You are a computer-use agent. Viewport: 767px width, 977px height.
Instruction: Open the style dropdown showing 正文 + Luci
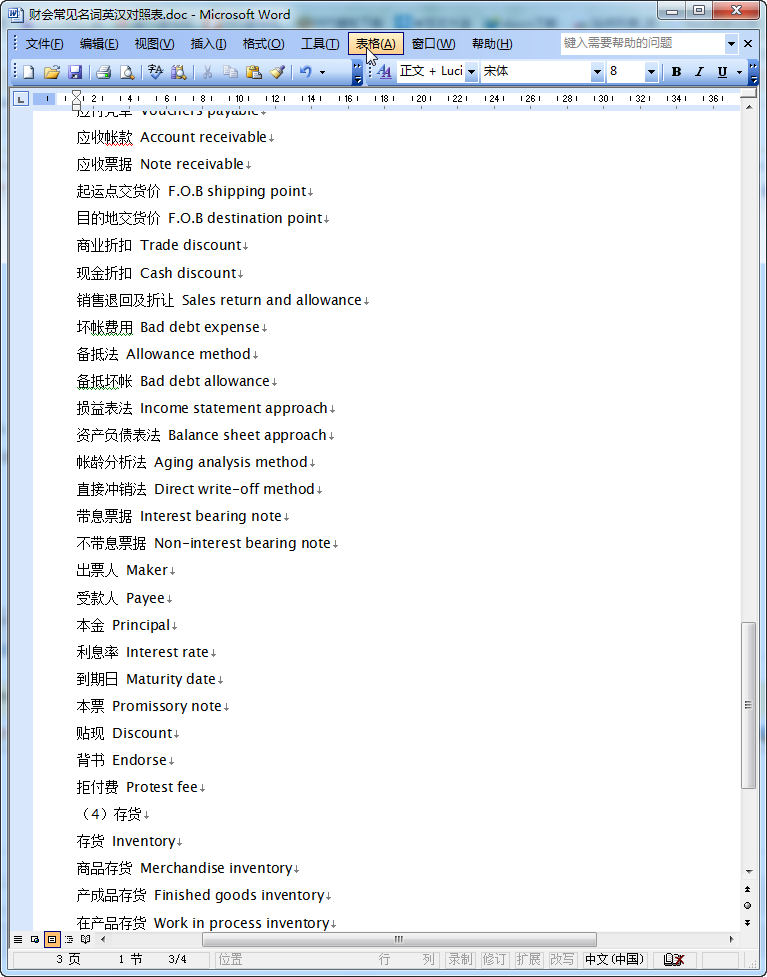(x=472, y=72)
